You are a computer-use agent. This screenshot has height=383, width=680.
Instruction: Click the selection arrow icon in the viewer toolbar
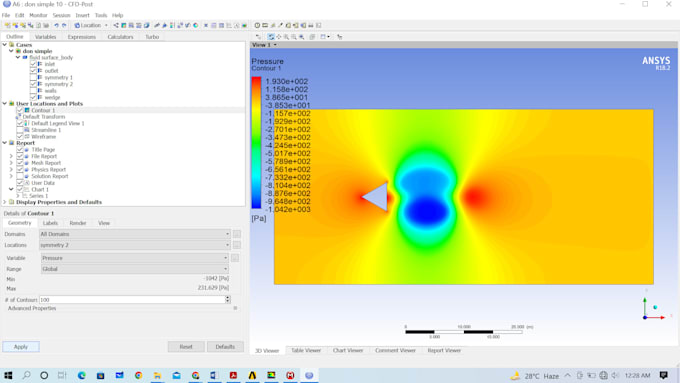click(x=258, y=37)
